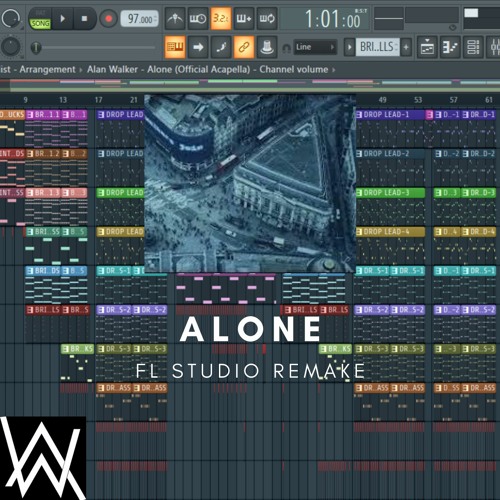Viewport: 500px width, 500px height.
Task: Toggle the metronome icon
Action: tap(175, 19)
